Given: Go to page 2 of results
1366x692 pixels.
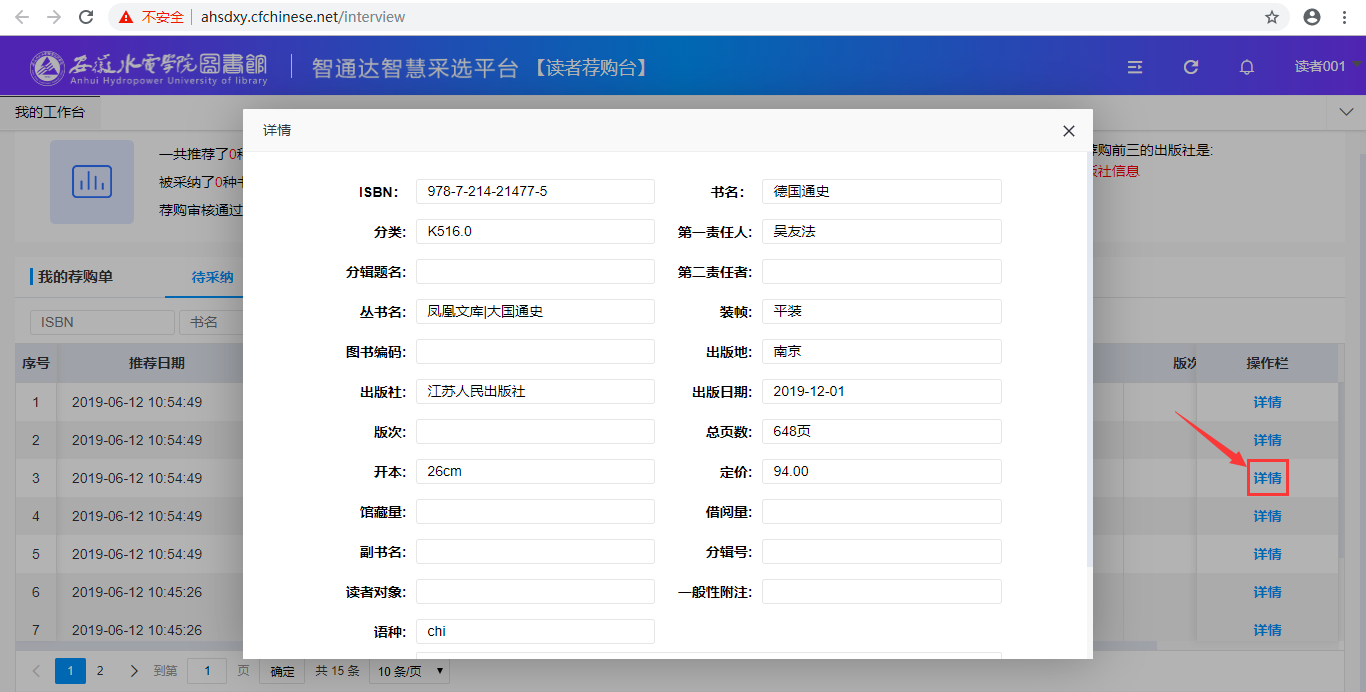Looking at the screenshot, I should click(100, 671).
